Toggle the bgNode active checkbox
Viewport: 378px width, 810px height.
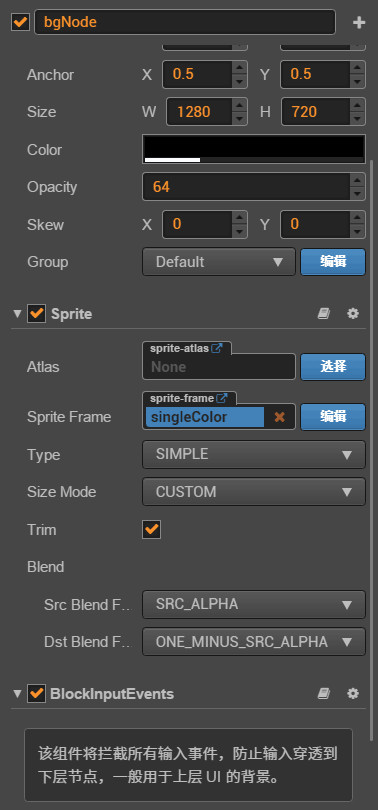click(x=20, y=23)
